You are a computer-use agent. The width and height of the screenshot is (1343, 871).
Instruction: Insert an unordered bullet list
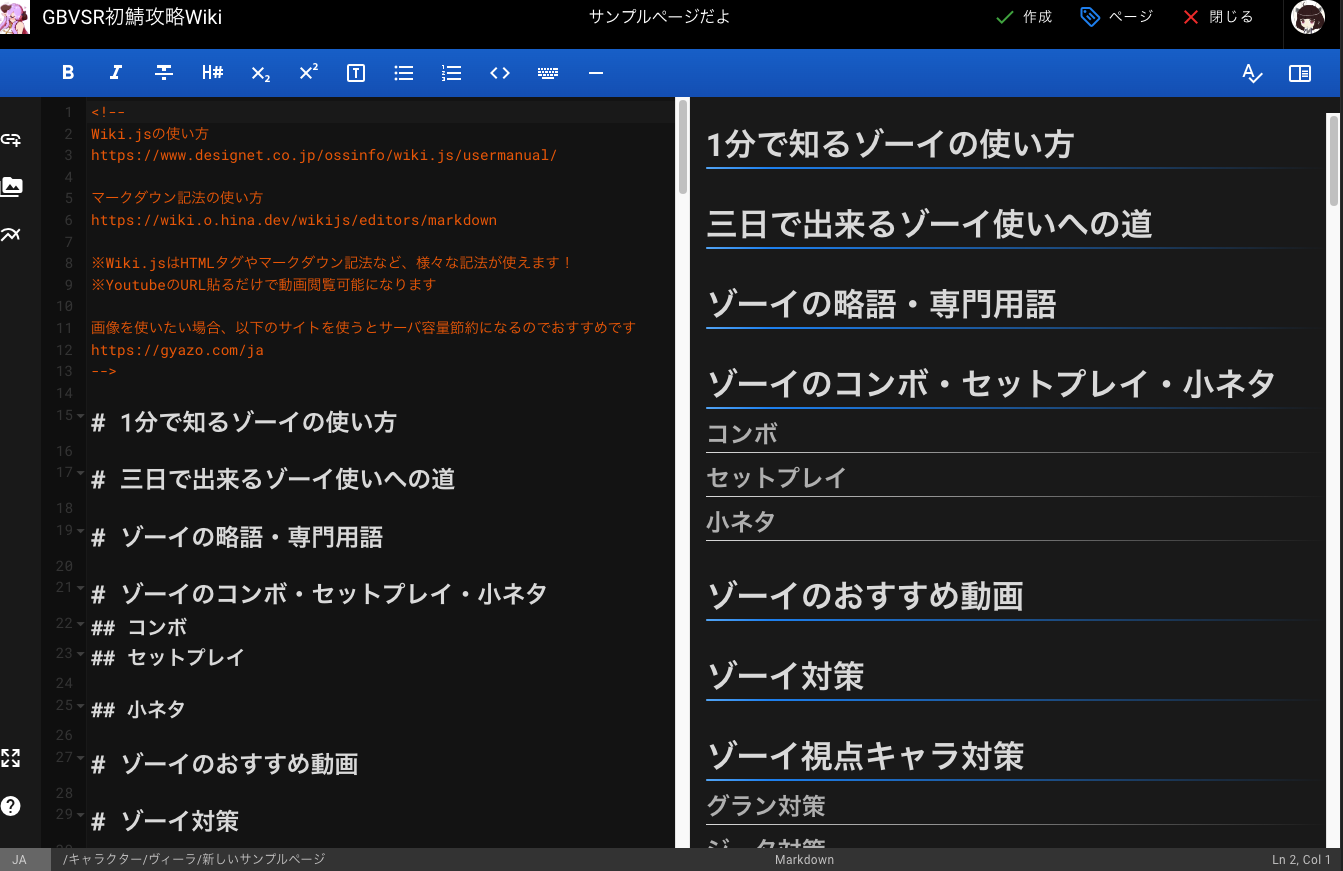point(404,72)
